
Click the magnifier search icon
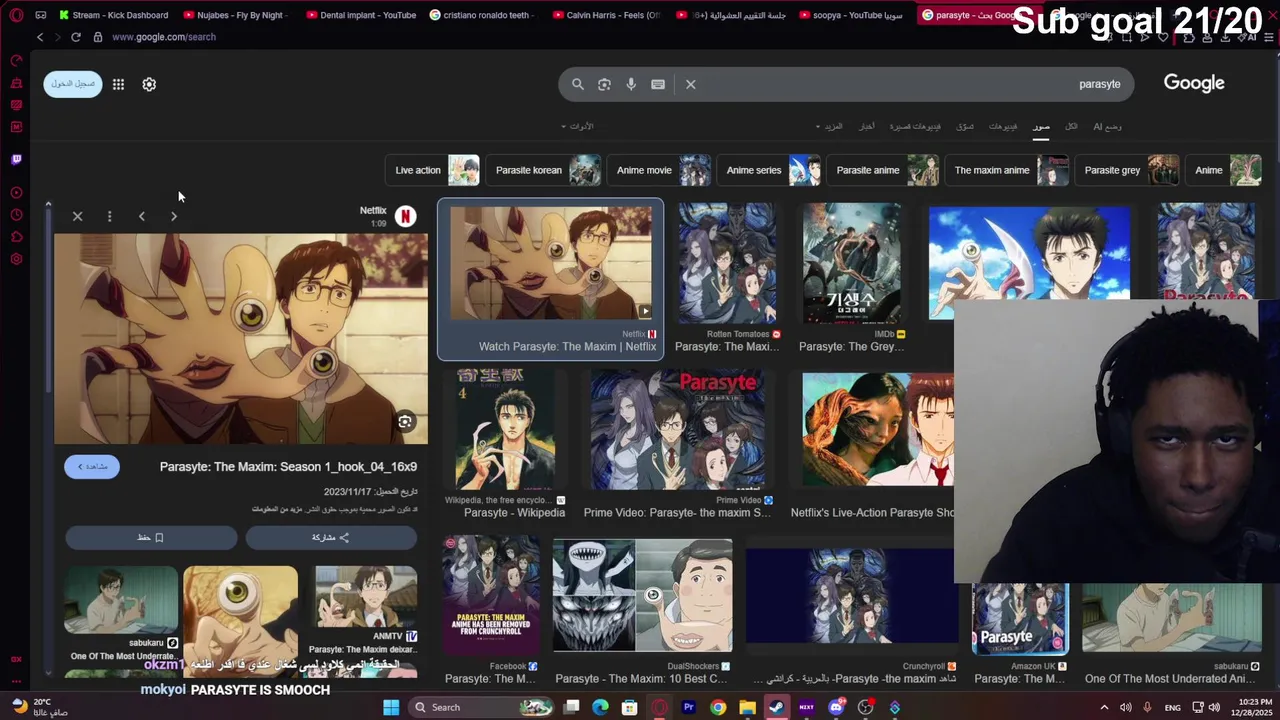pyautogui.click(x=577, y=84)
